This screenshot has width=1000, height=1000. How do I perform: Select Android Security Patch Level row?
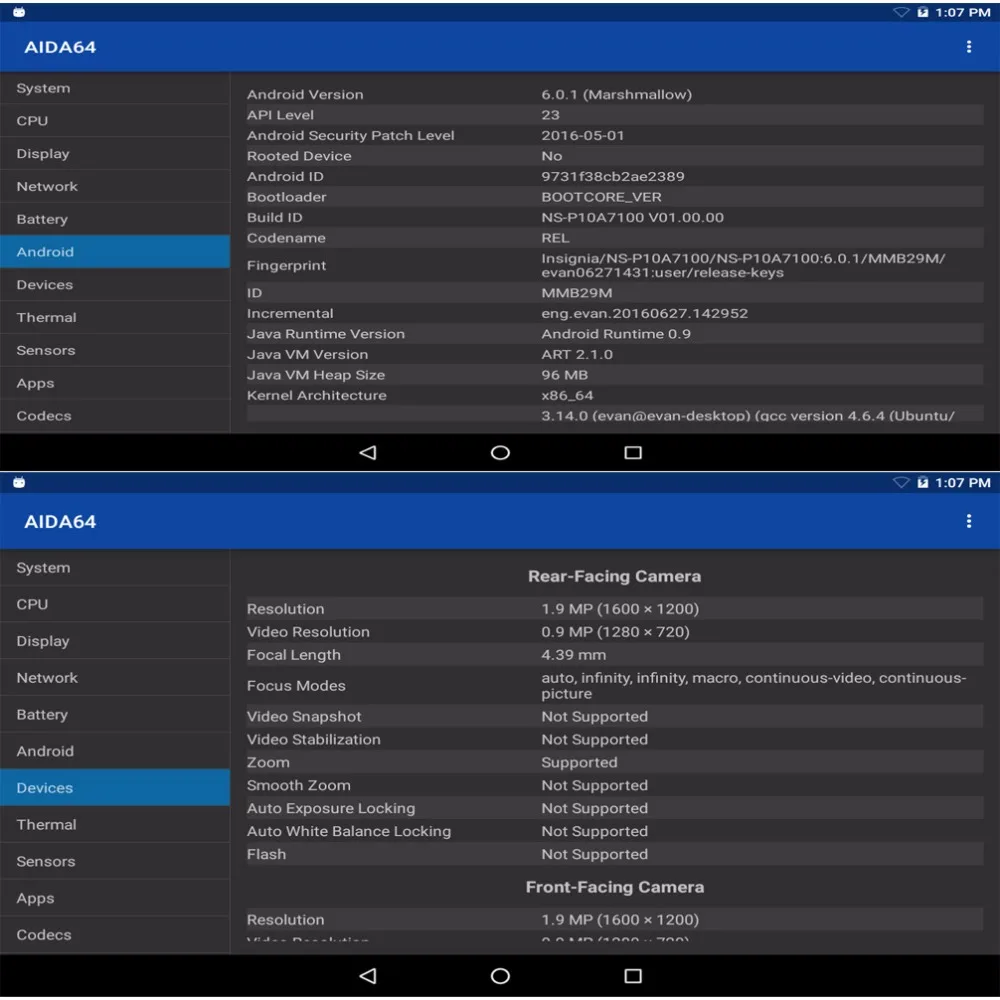615,135
